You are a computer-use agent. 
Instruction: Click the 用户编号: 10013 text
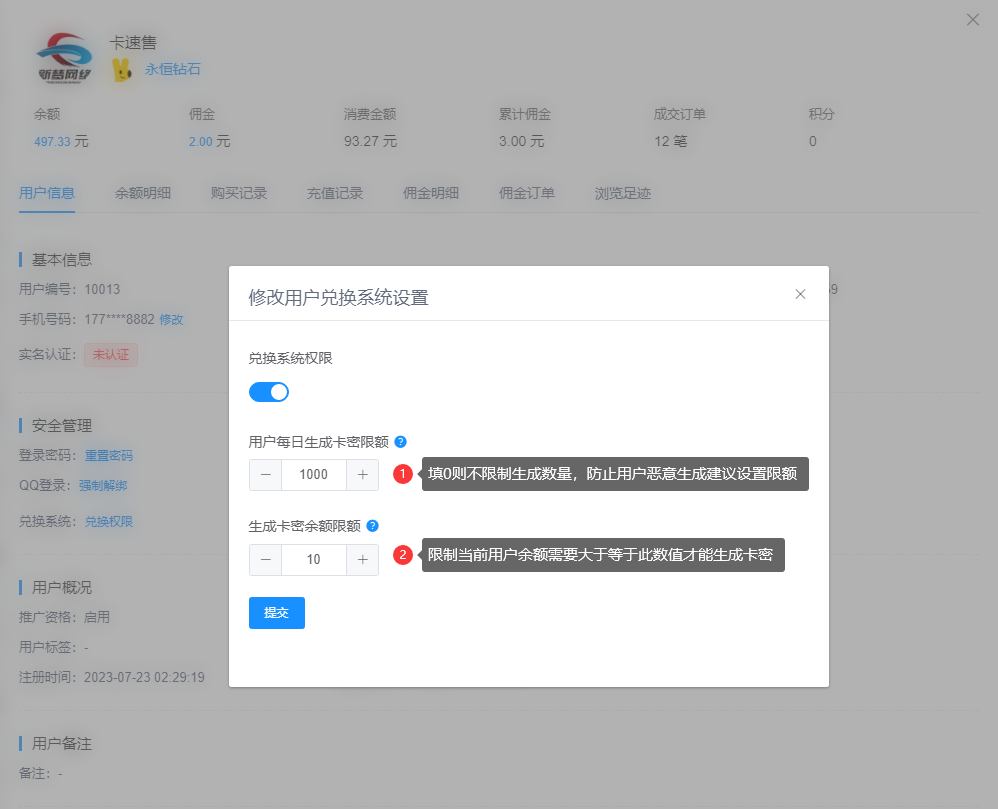tap(69, 289)
